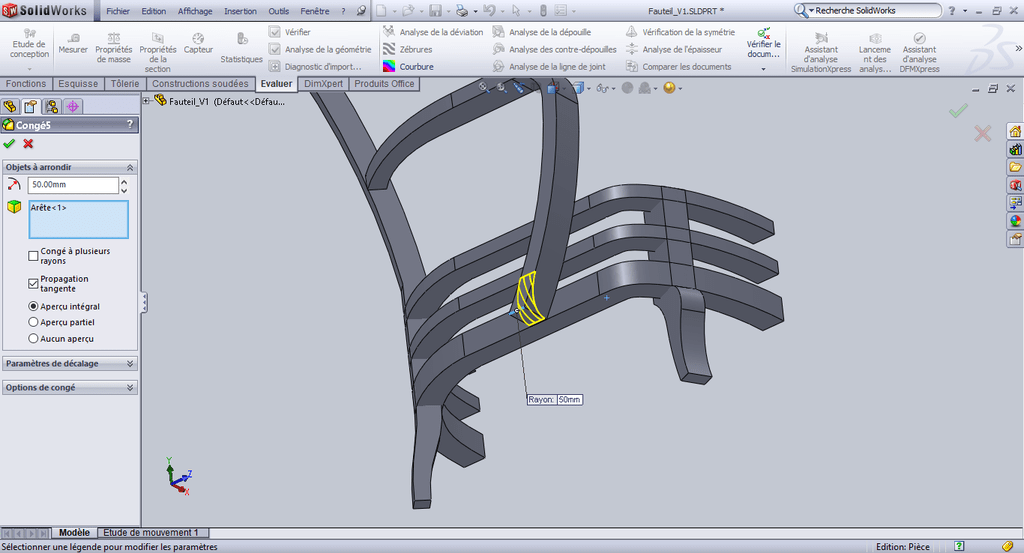
Task: Open the Capteur sensor tool
Action: pyautogui.click(x=198, y=44)
